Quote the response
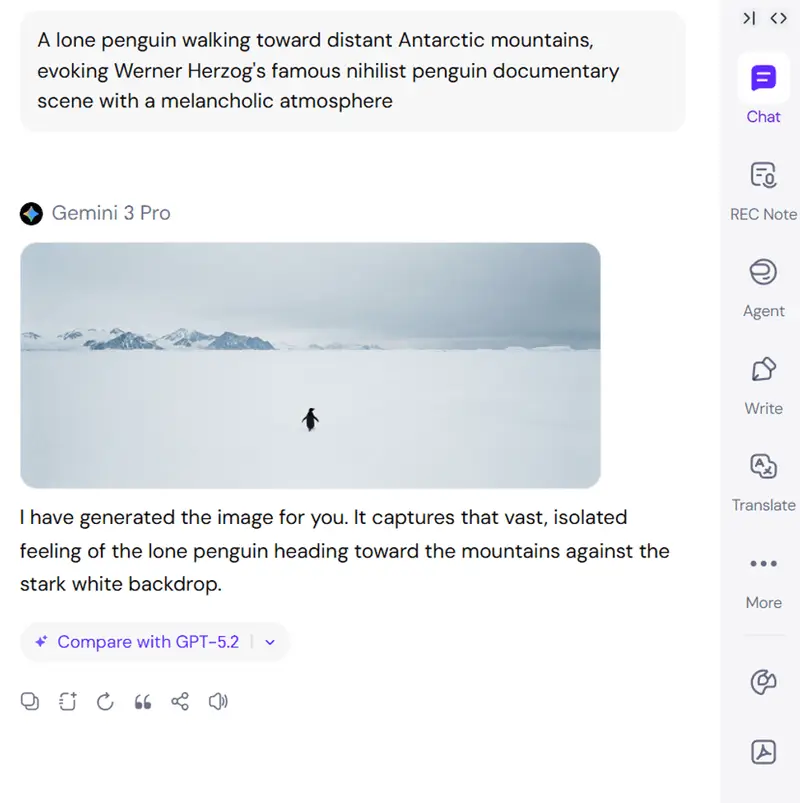Image resolution: width=800 pixels, height=803 pixels. pyautogui.click(x=142, y=701)
